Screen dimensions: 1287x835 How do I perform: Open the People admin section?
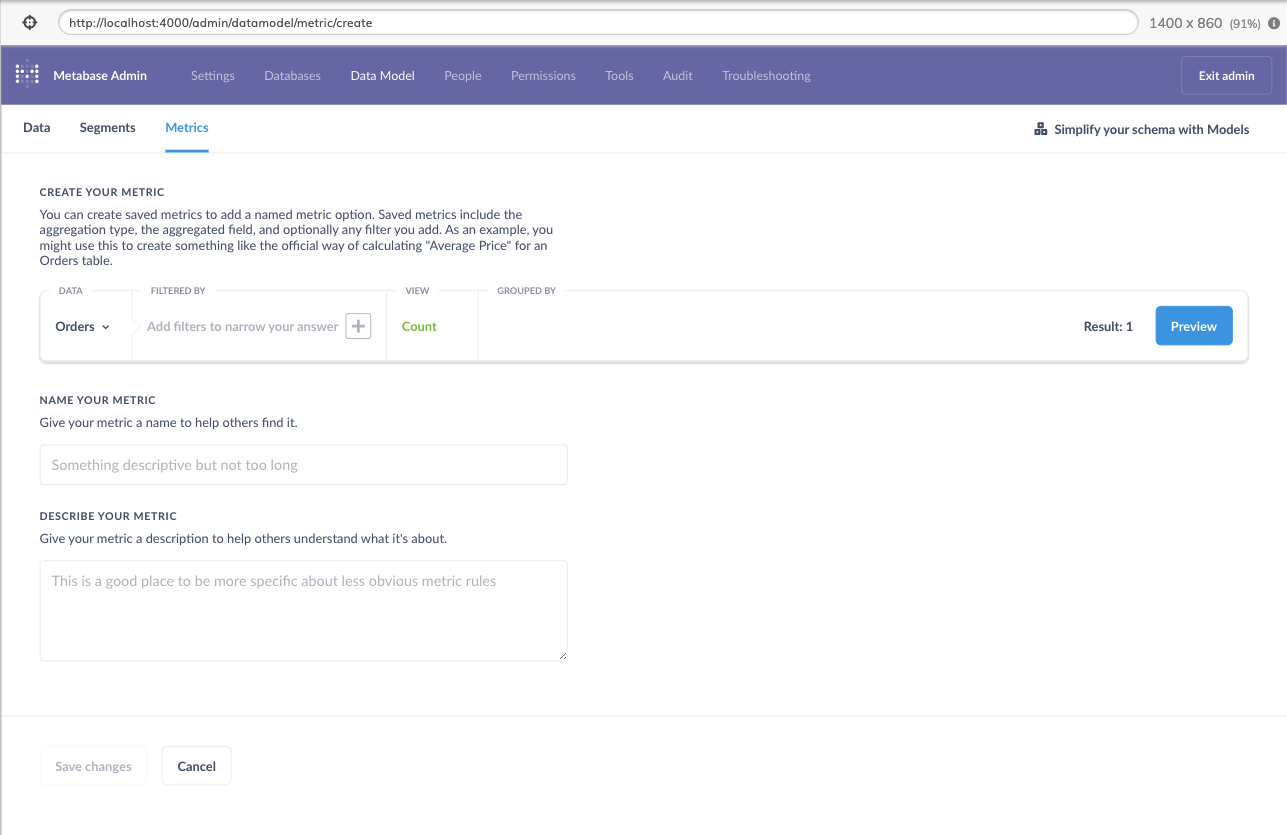pos(462,75)
